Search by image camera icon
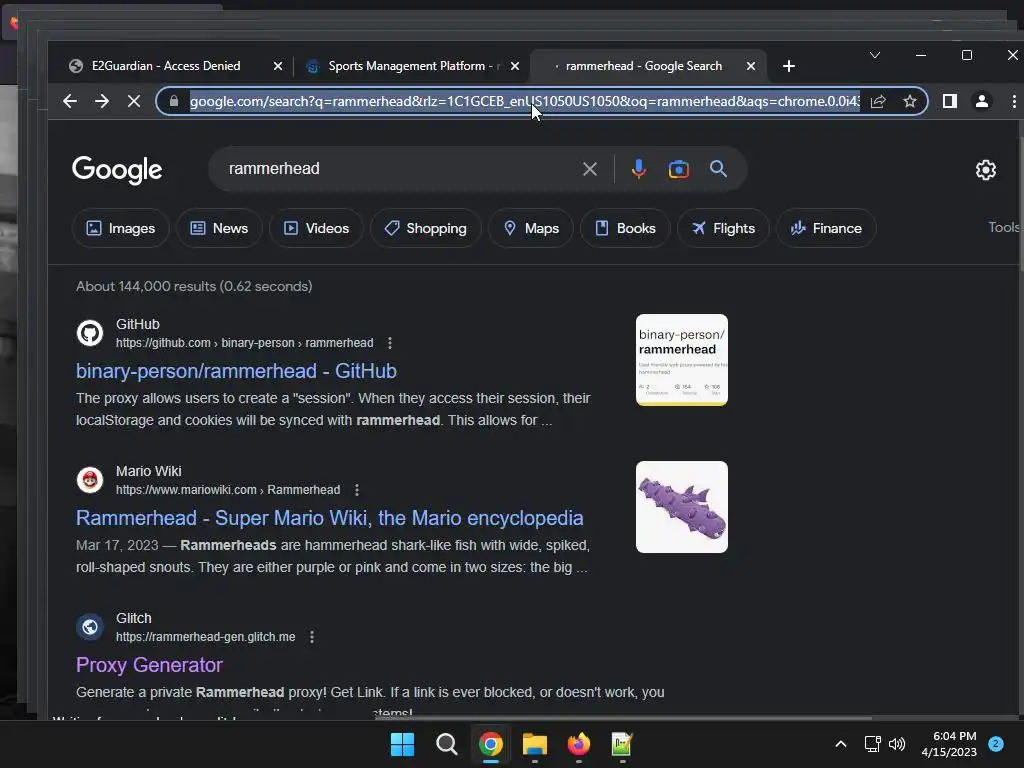 coord(679,169)
